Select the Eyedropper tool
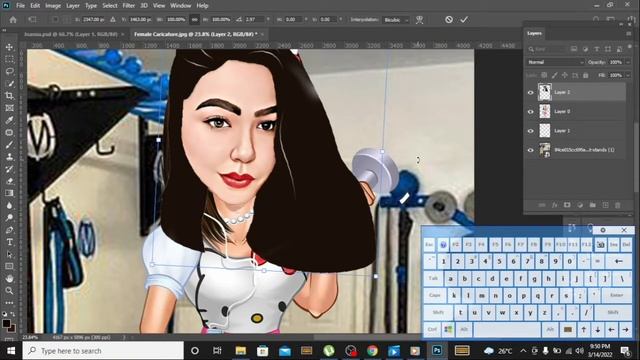 [9, 120]
